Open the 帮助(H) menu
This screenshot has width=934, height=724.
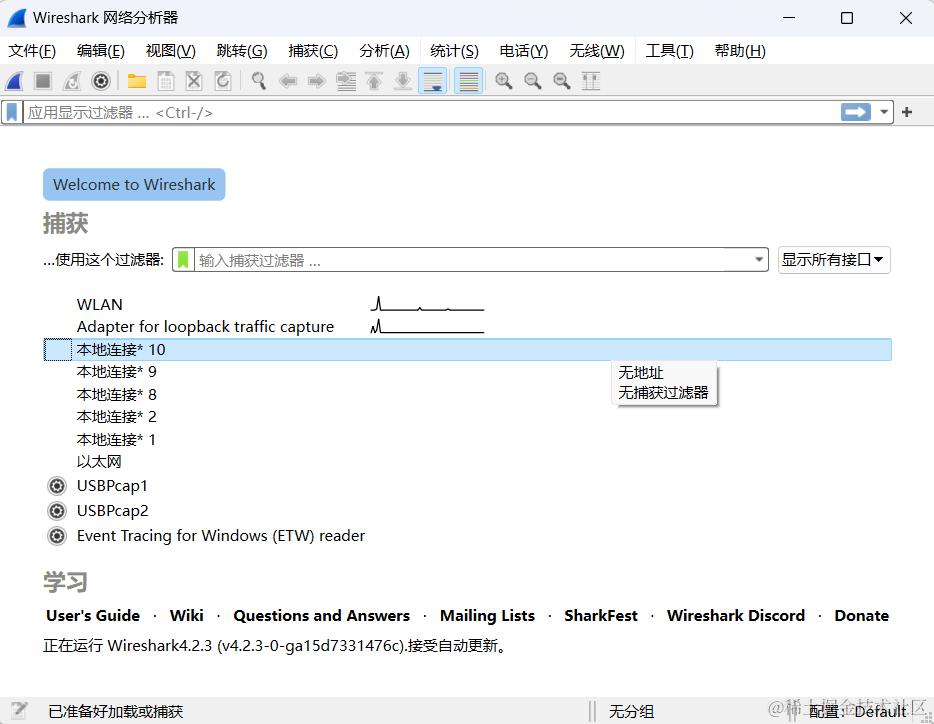740,51
